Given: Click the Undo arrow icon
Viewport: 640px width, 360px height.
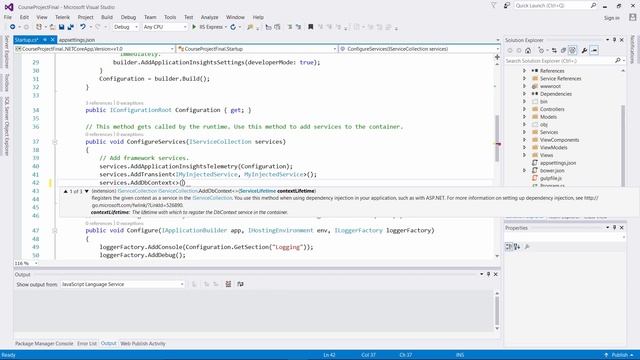Looking at the screenshot, I should click(x=83, y=27).
